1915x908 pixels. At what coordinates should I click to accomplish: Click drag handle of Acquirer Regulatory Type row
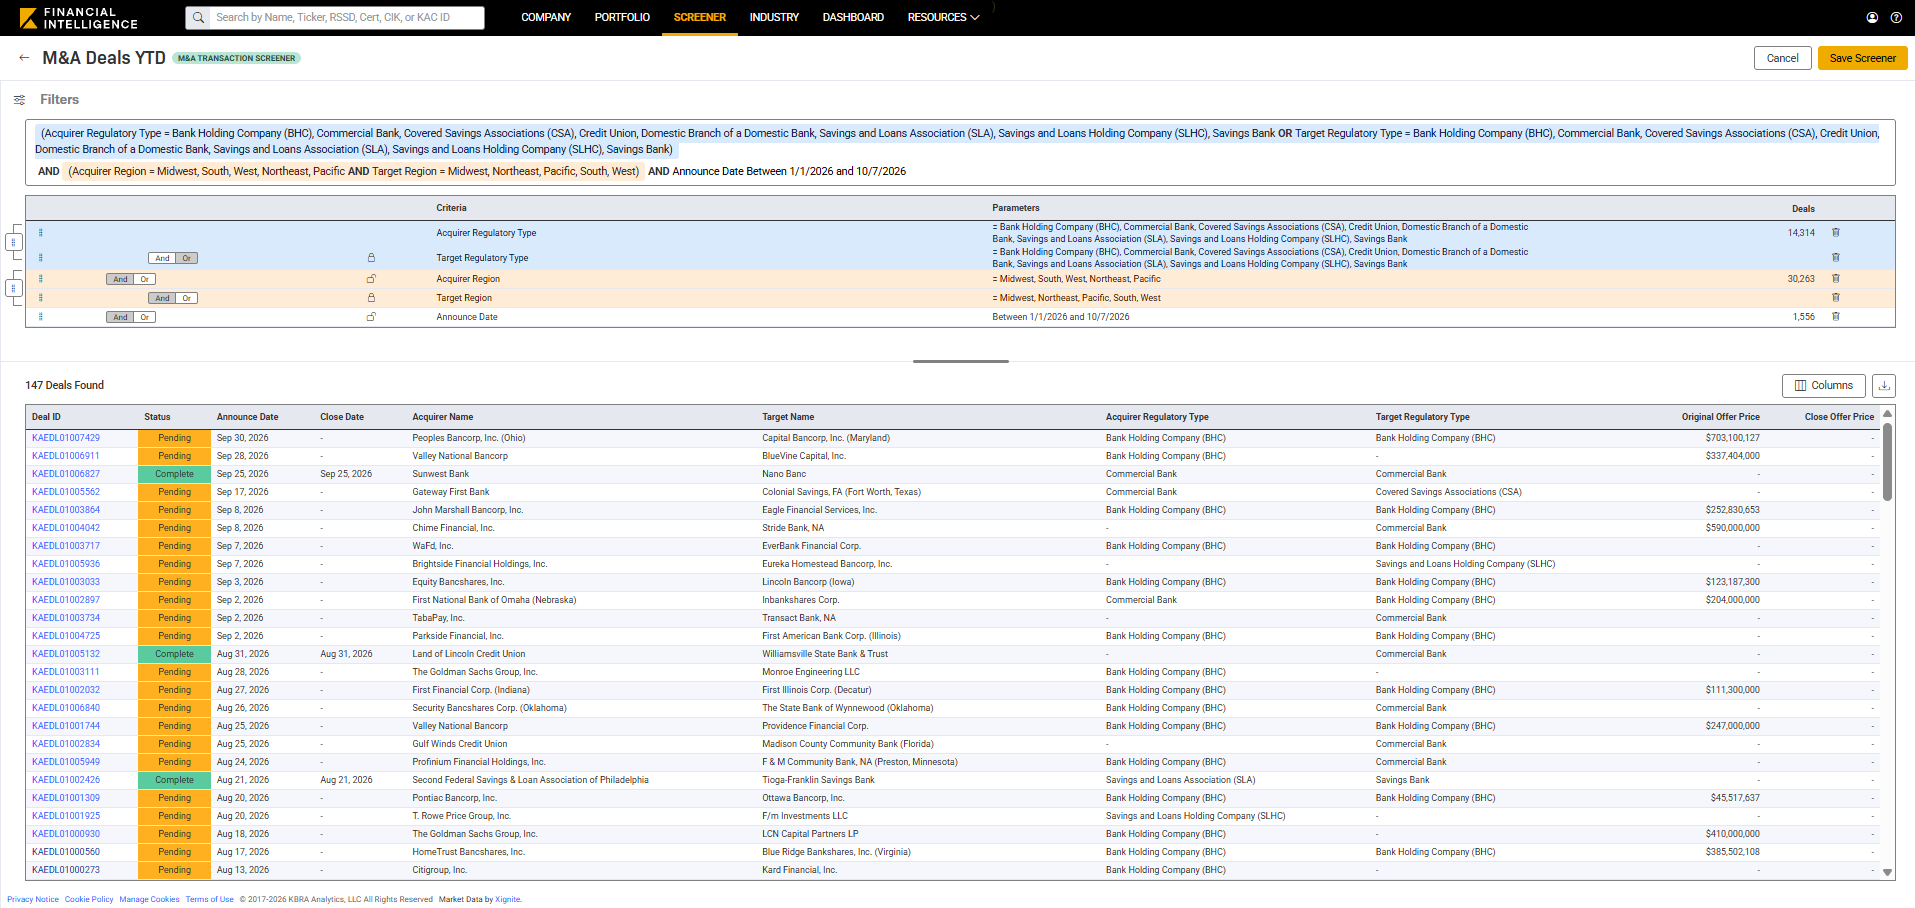(41, 233)
